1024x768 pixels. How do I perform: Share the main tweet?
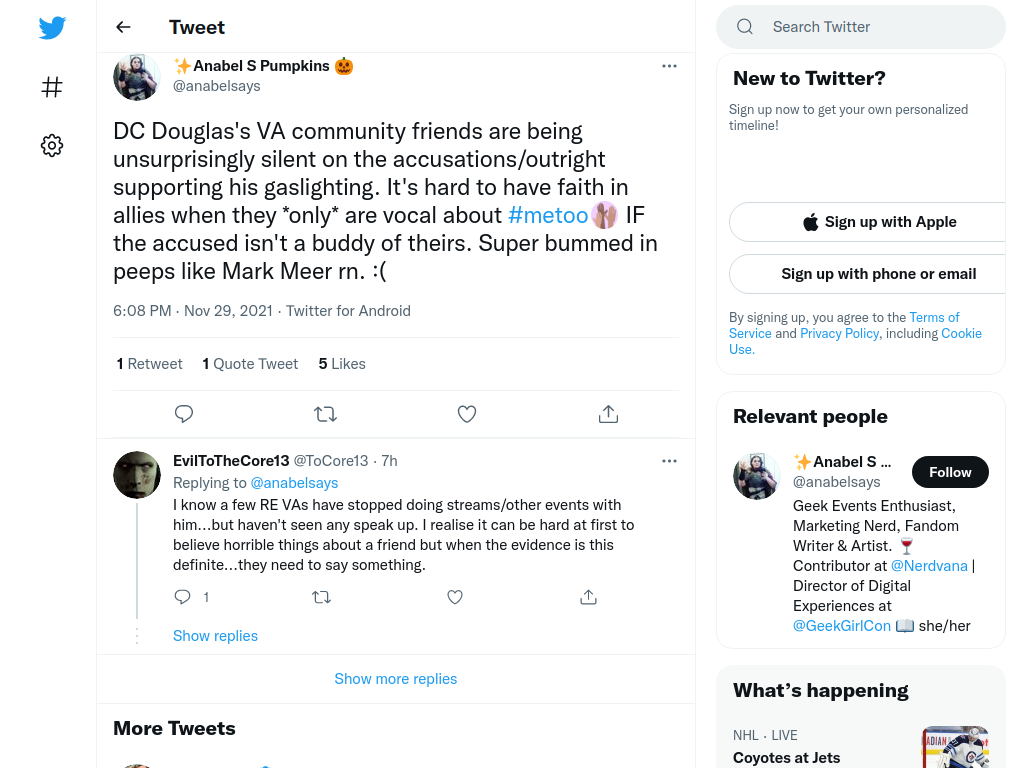pyautogui.click(x=608, y=414)
